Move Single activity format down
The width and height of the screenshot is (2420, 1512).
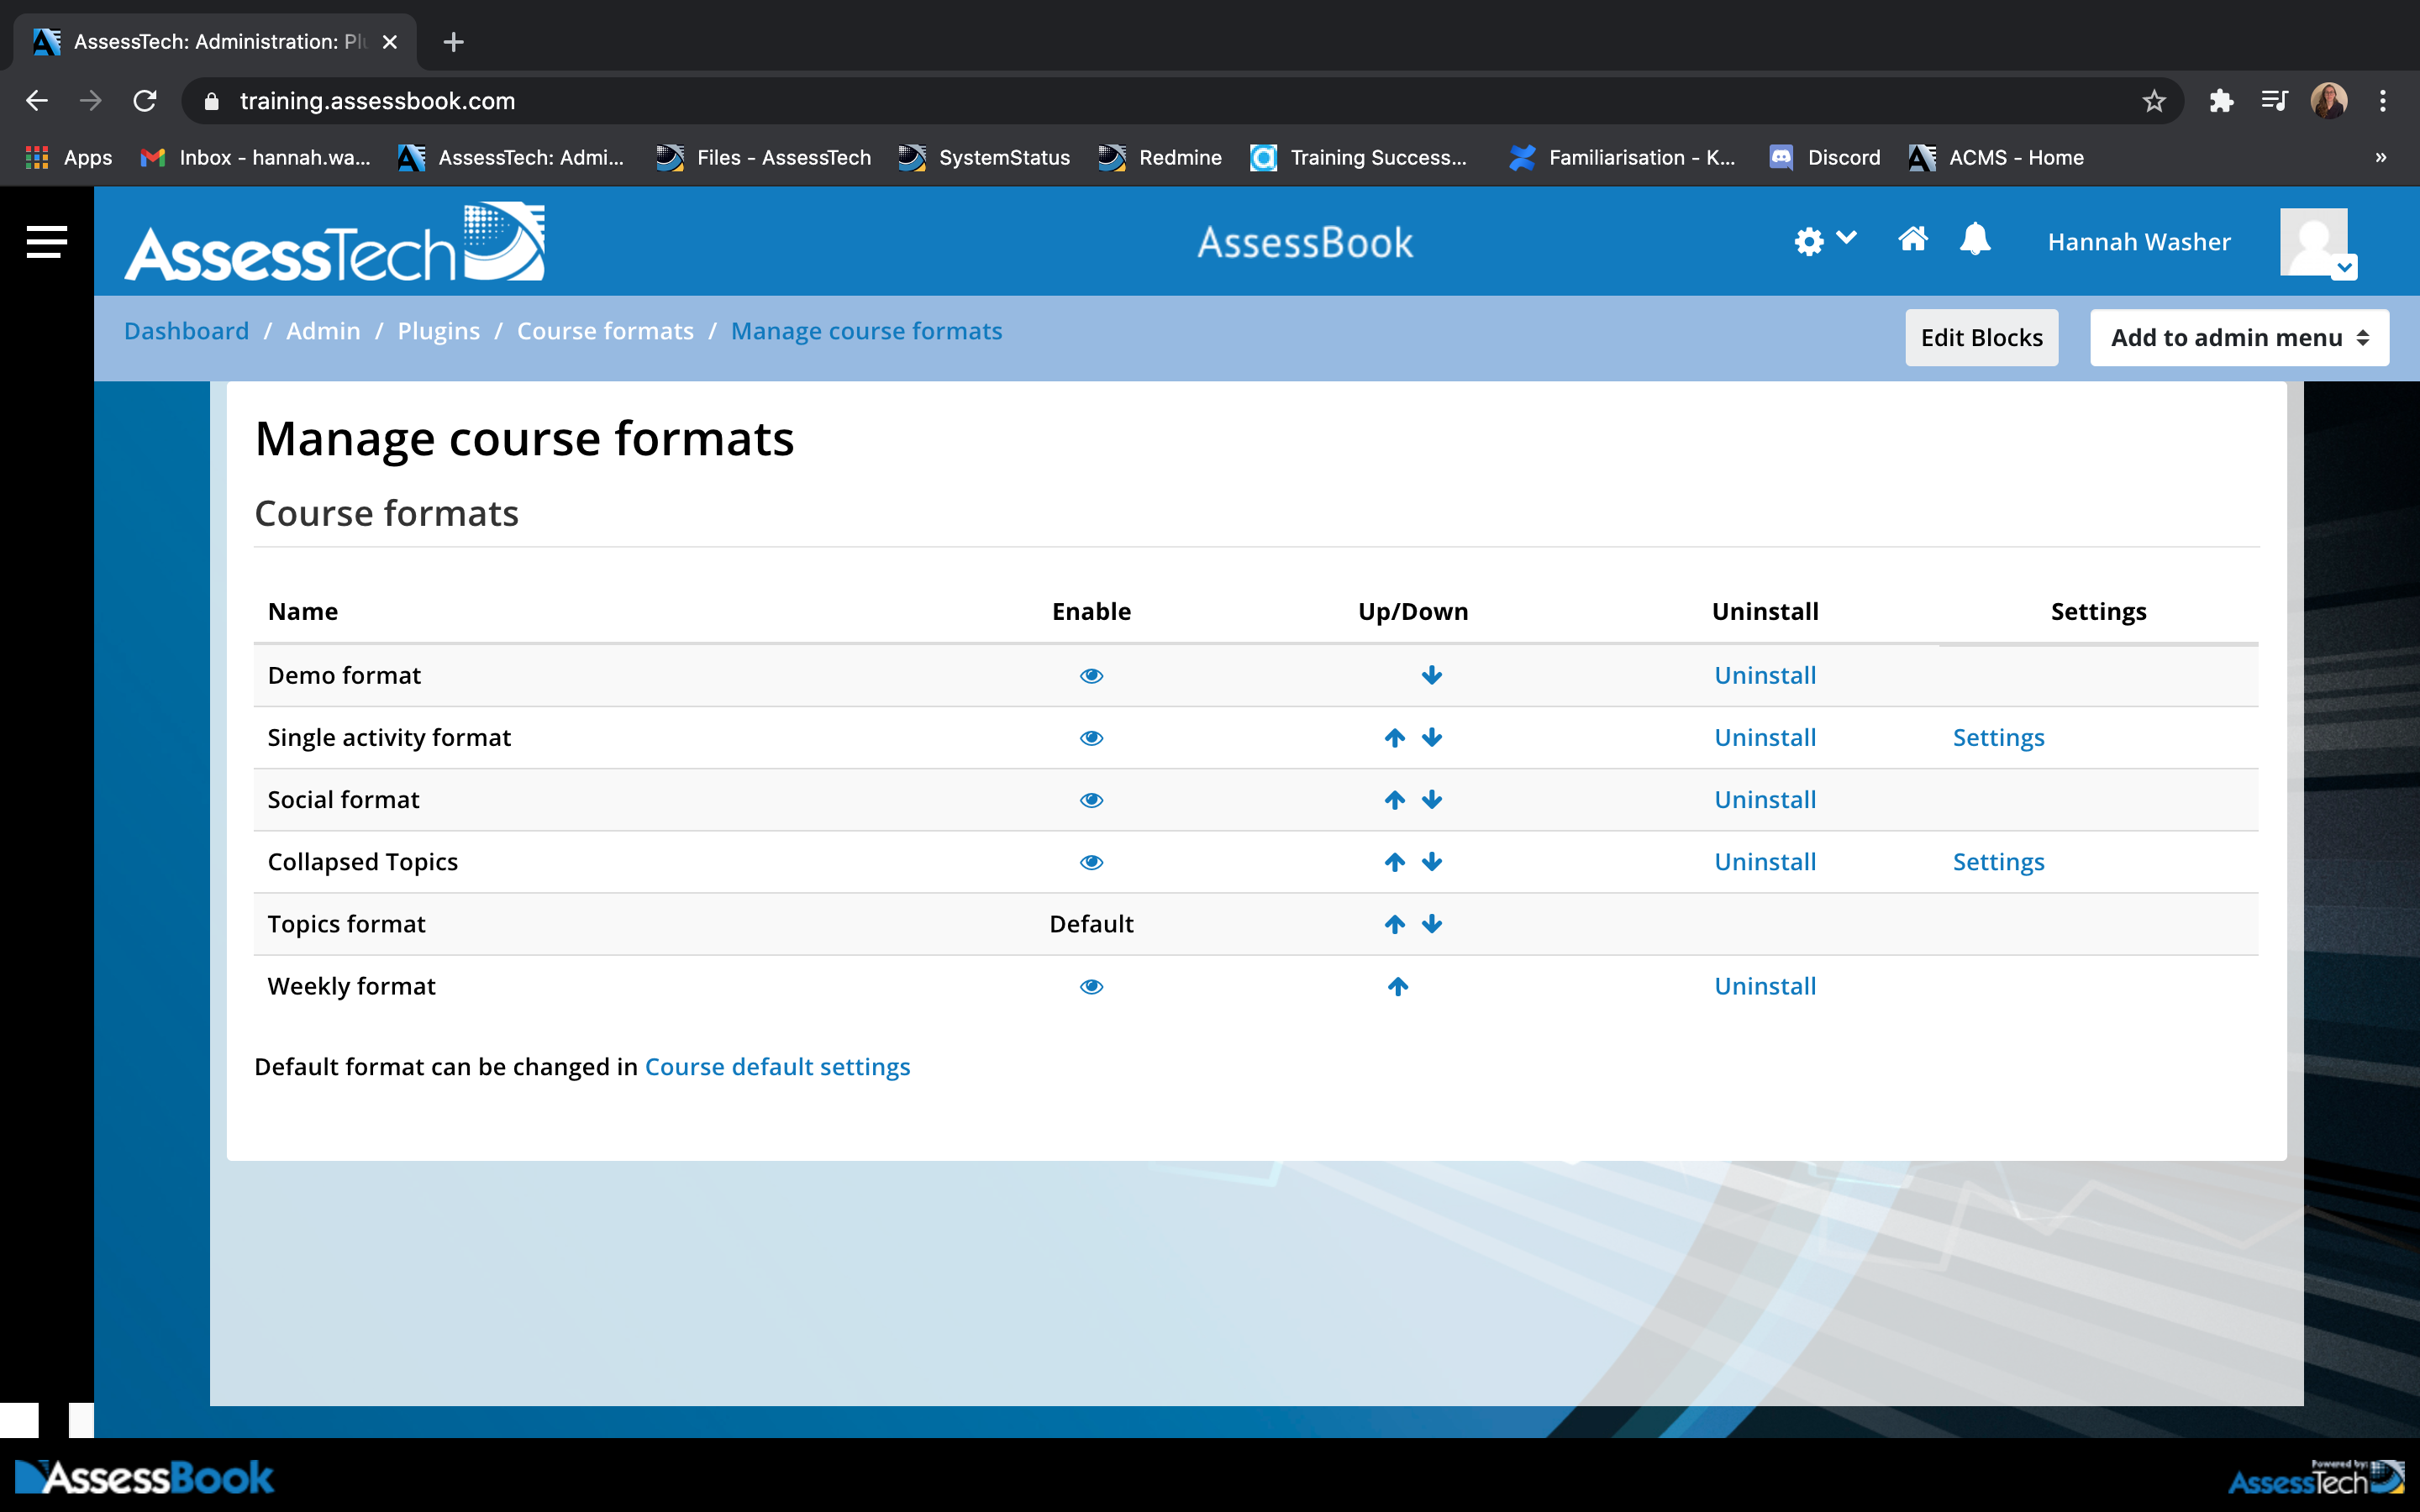pos(1432,738)
